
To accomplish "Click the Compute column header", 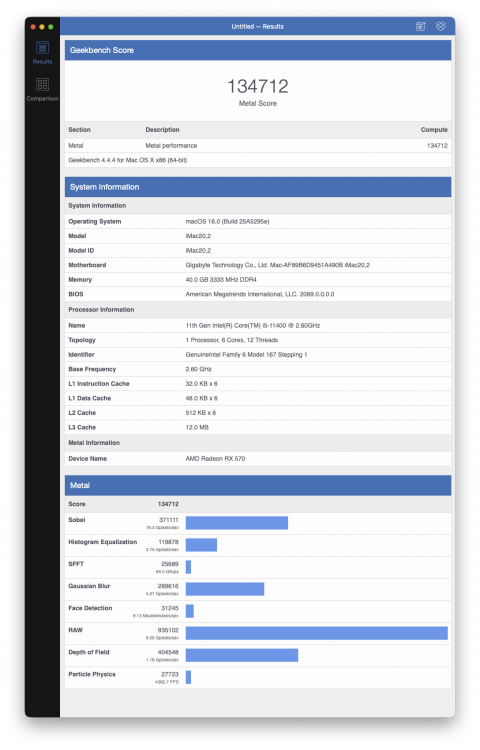I will (x=434, y=130).
